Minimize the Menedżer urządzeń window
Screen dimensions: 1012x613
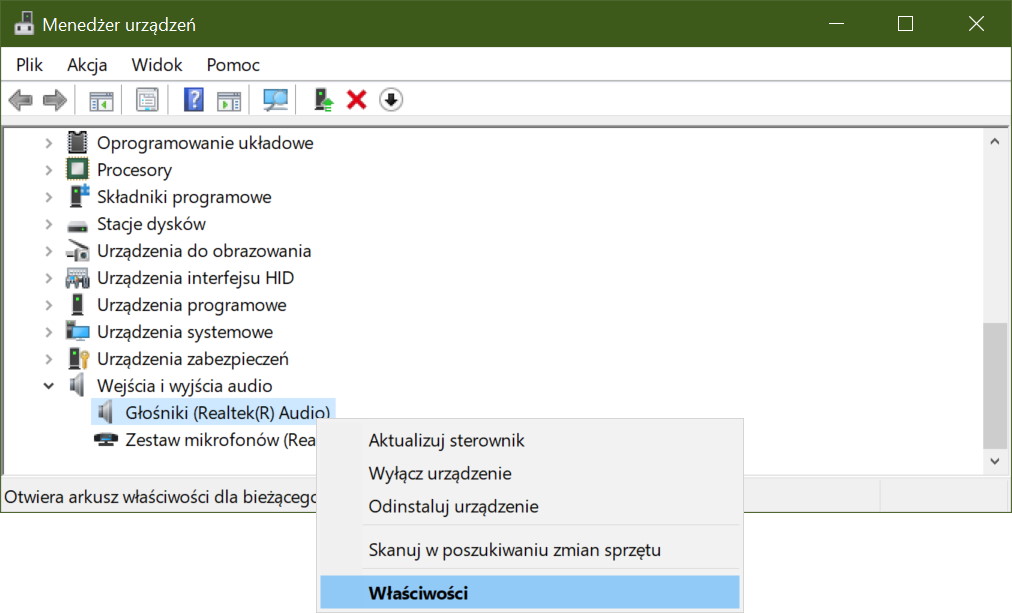point(836,24)
